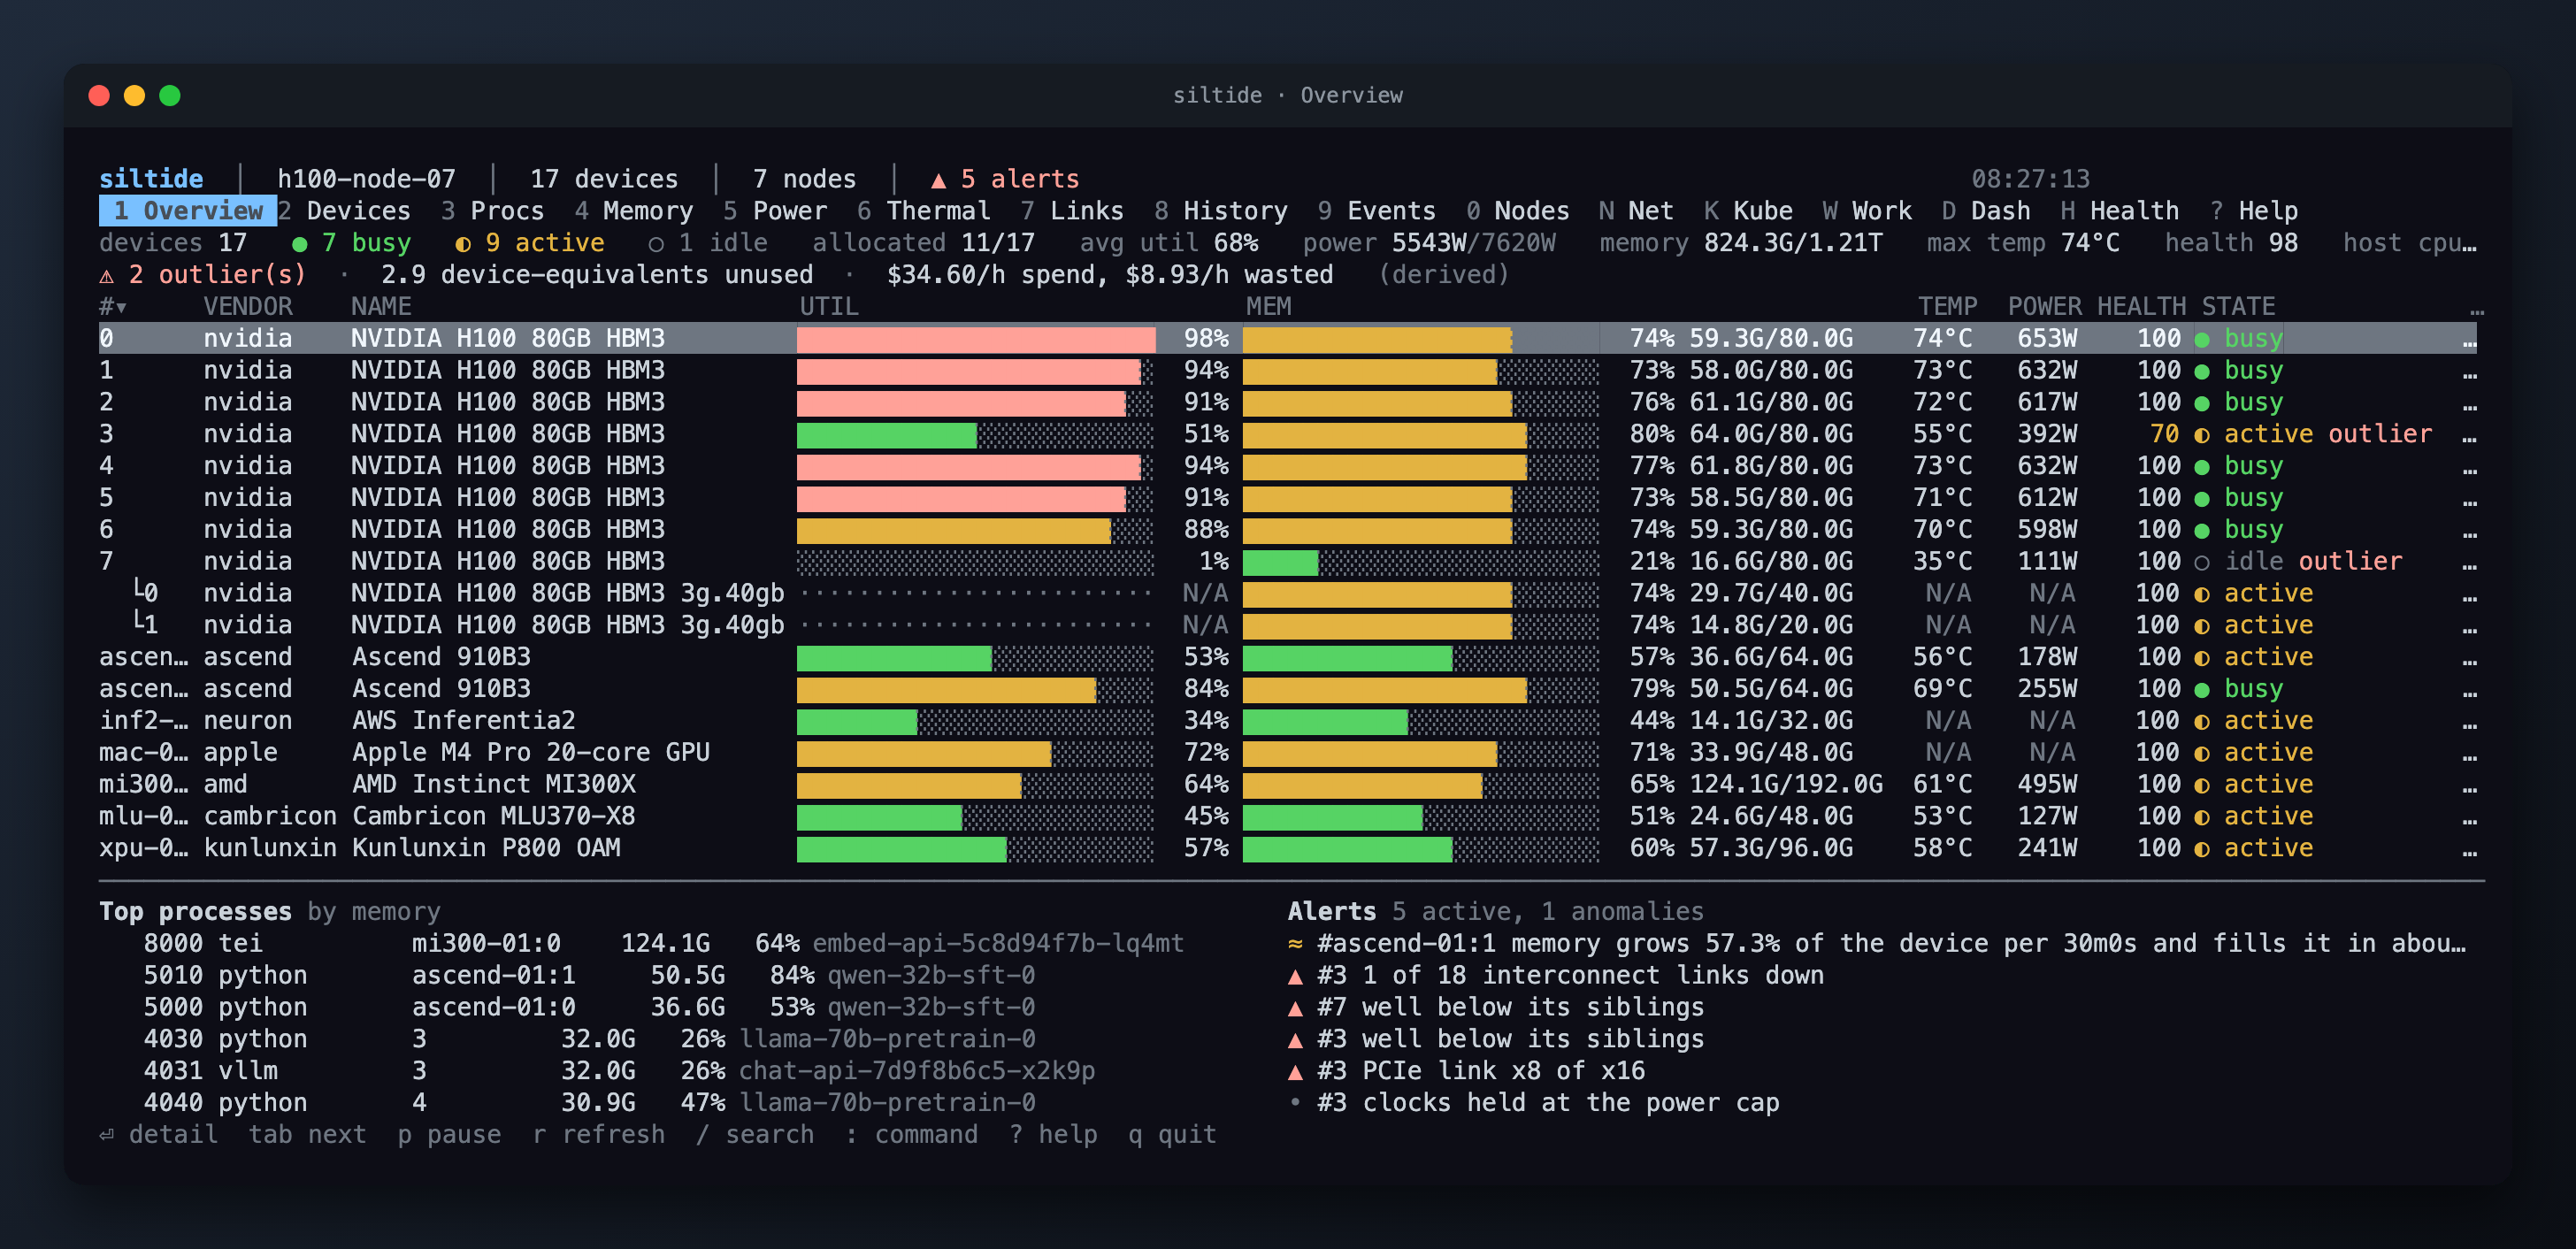Click the yellow macOS minimize window button
2576x1249 pixels.
(x=134, y=95)
